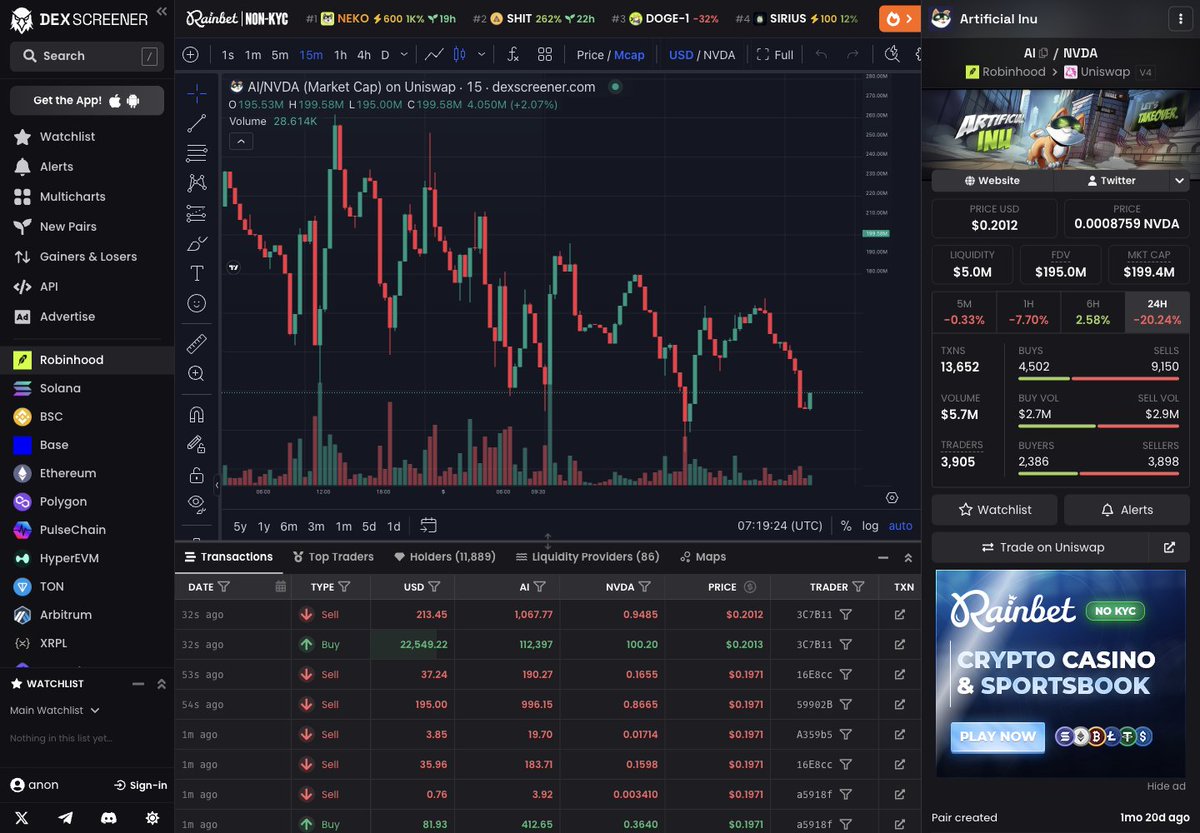
Task: Open chart settings gear at chart corner
Action: 892,497
